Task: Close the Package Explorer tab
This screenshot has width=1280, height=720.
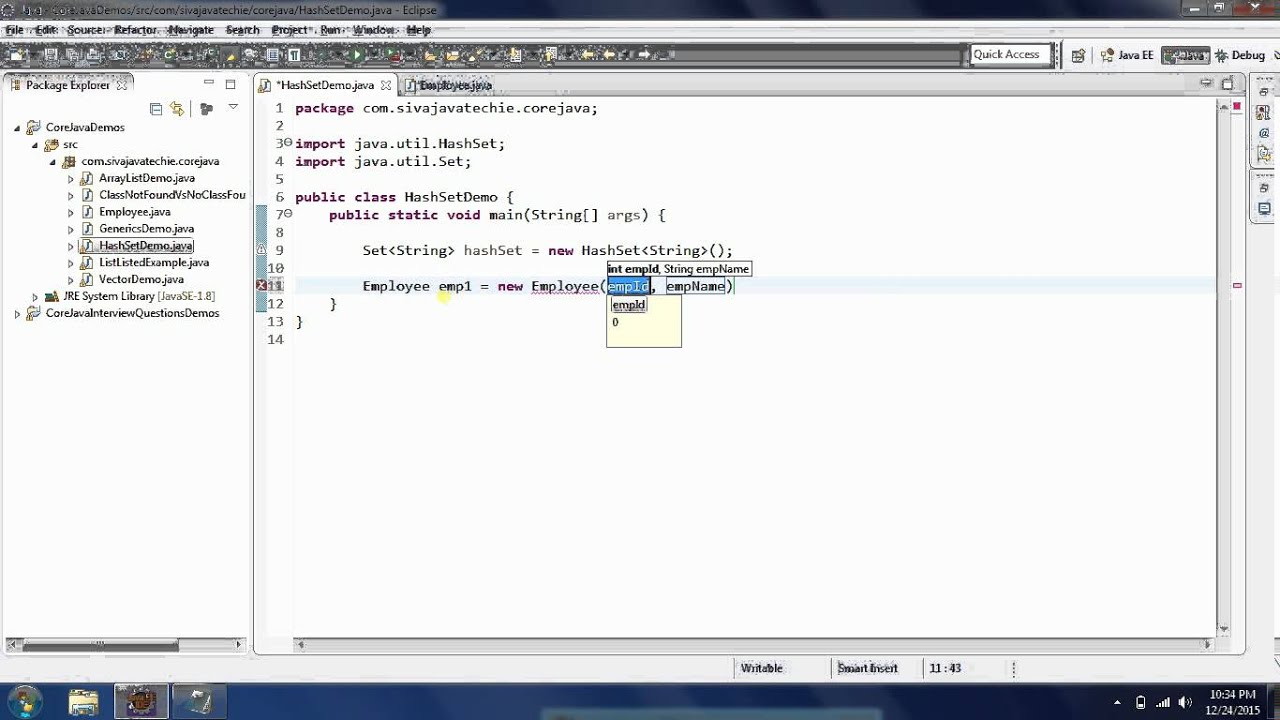Action: (122, 85)
